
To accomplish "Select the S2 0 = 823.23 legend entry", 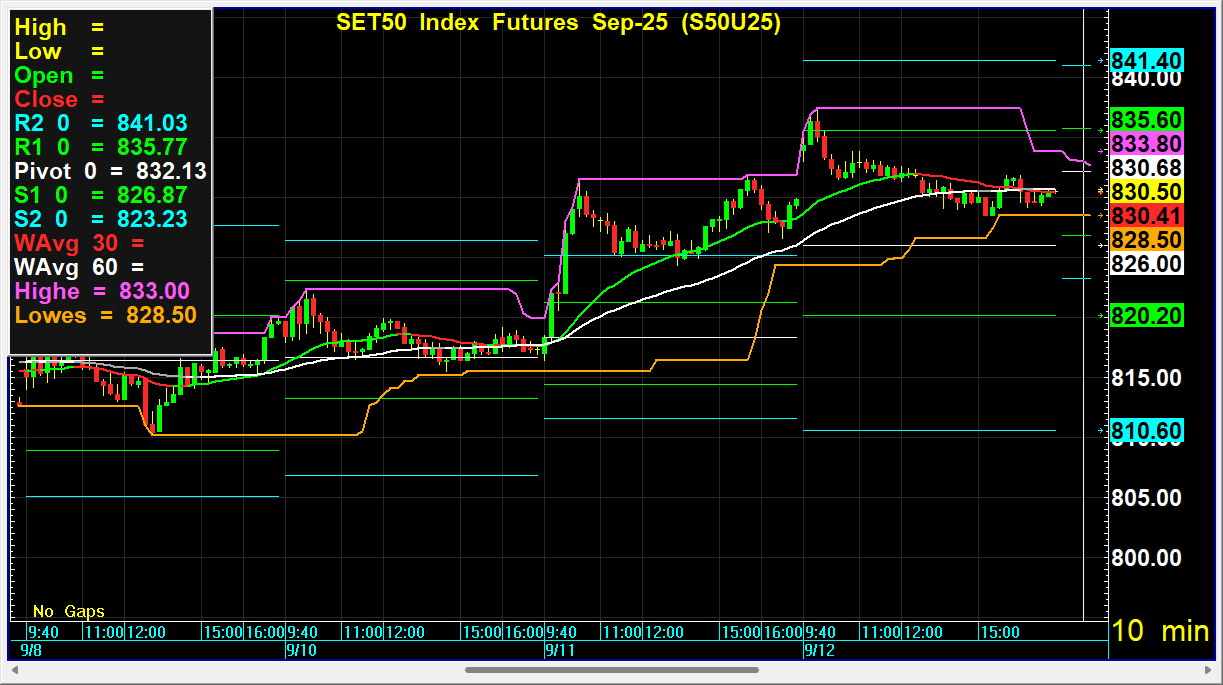I will coord(101,219).
